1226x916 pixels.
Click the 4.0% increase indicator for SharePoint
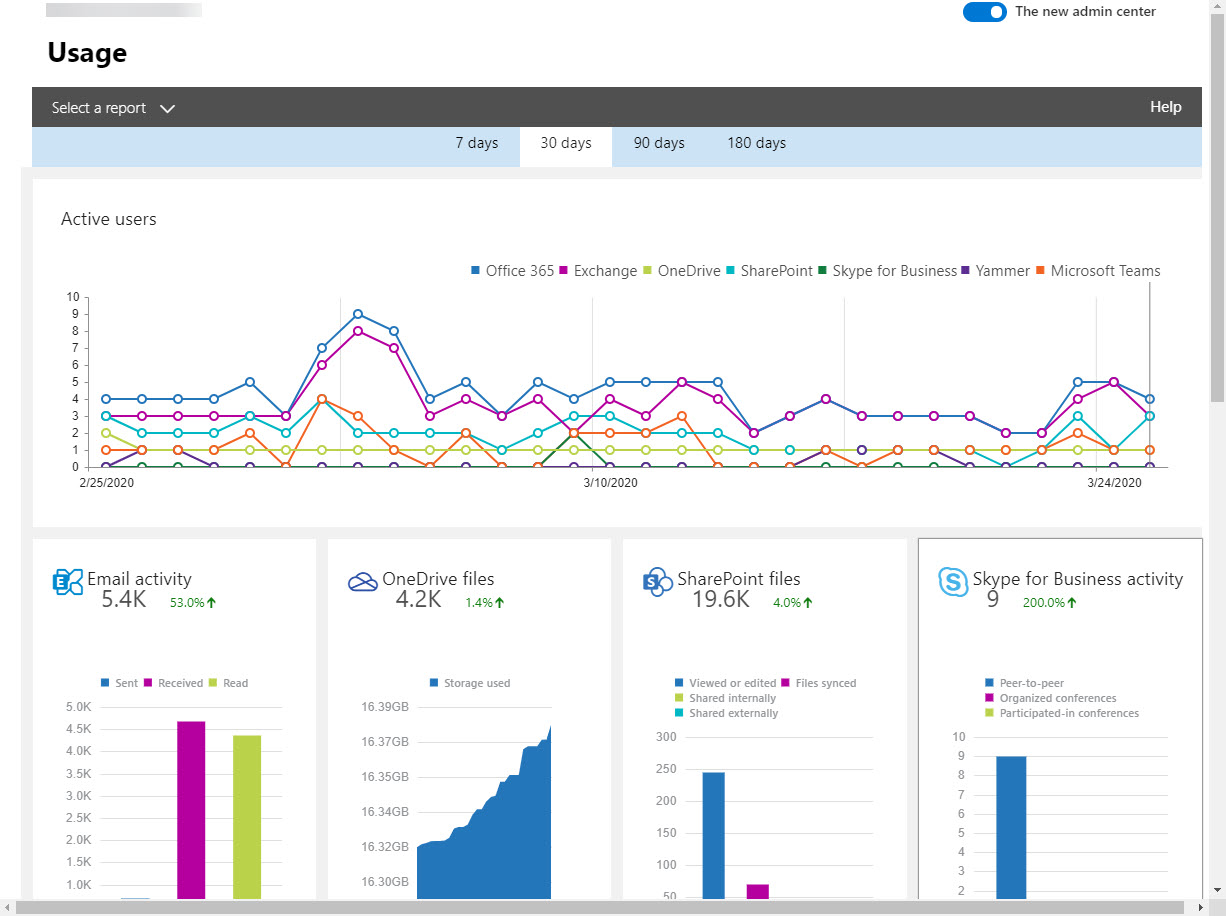793,603
